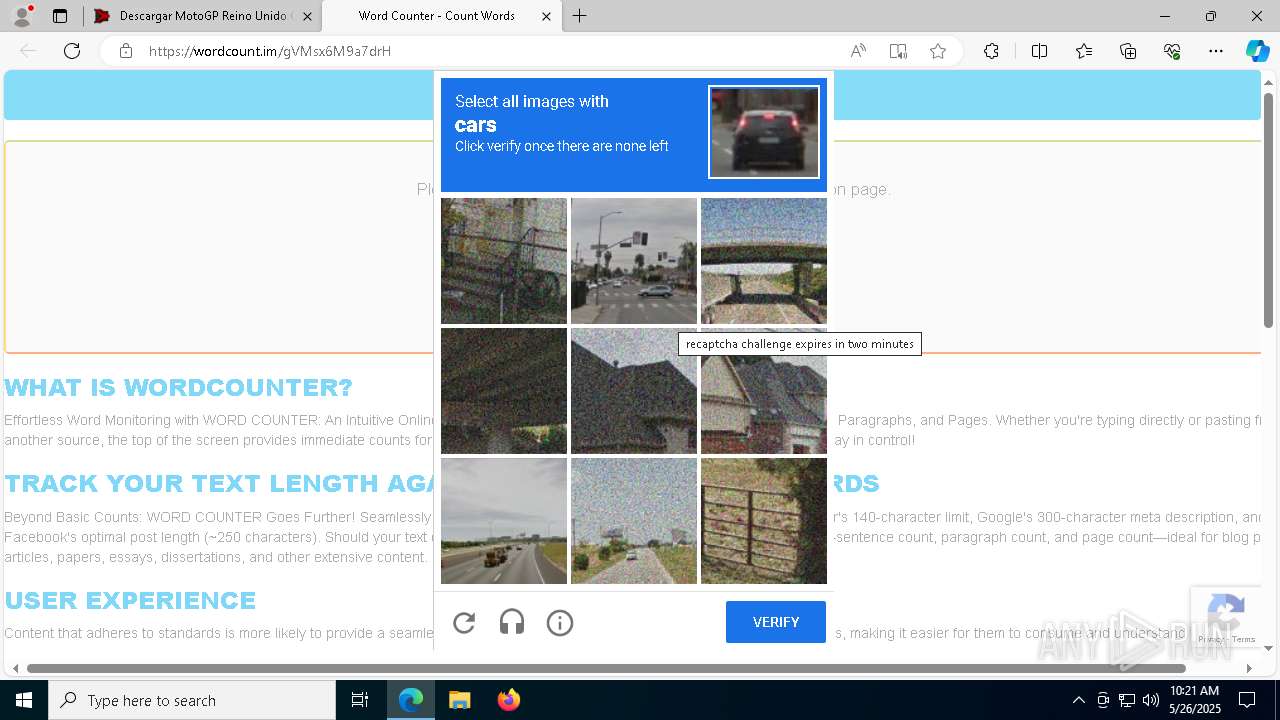
Task: Open File Explorer from taskbar
Action: click(459, 700)
